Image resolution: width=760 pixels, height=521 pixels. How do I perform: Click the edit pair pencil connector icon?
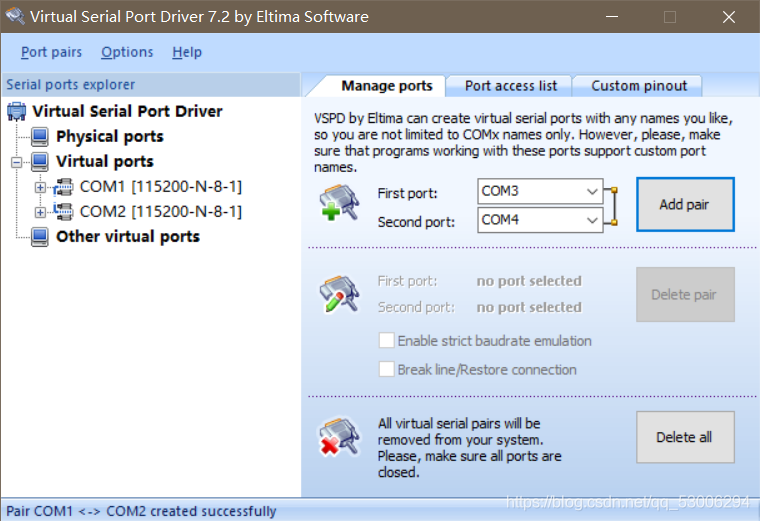[340, 294]
